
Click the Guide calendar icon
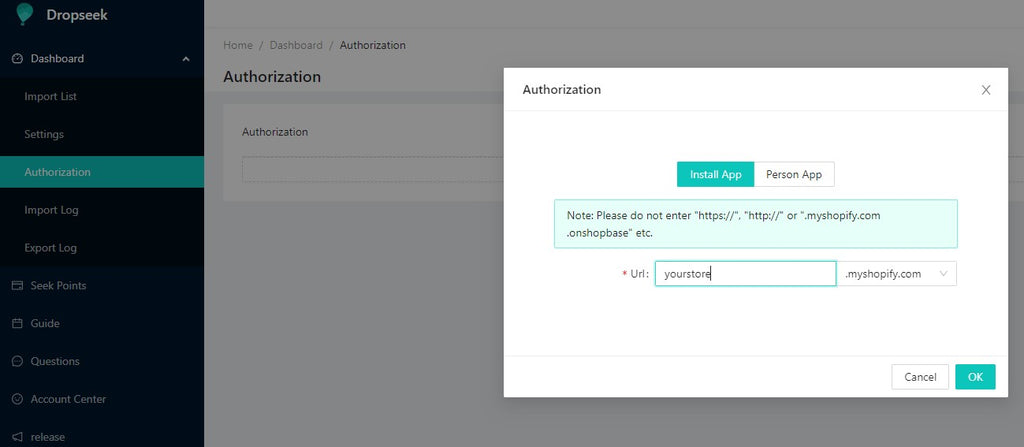point(17,324)
